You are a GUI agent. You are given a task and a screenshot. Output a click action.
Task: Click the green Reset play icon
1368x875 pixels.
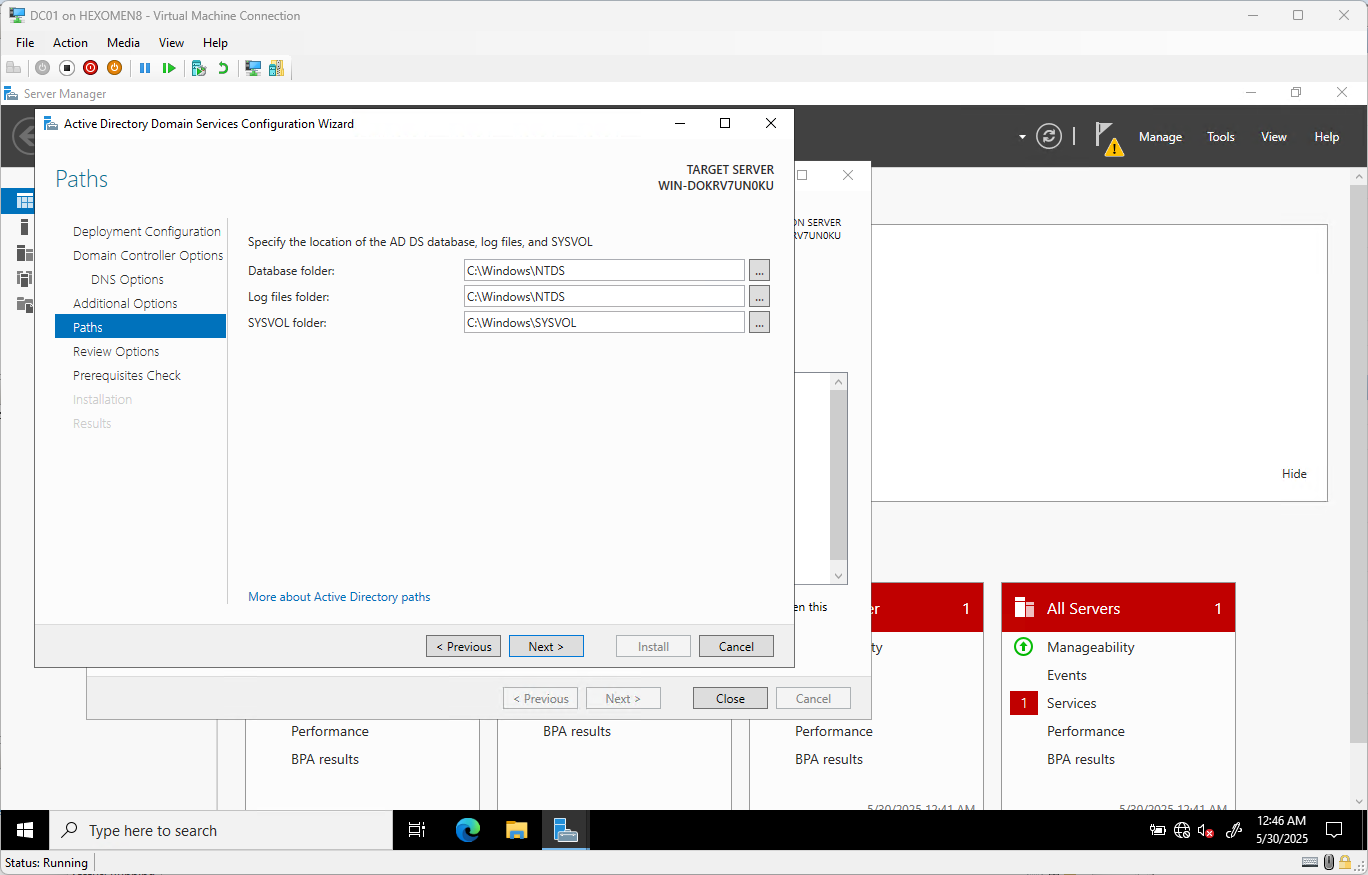(x=169, y=68)
